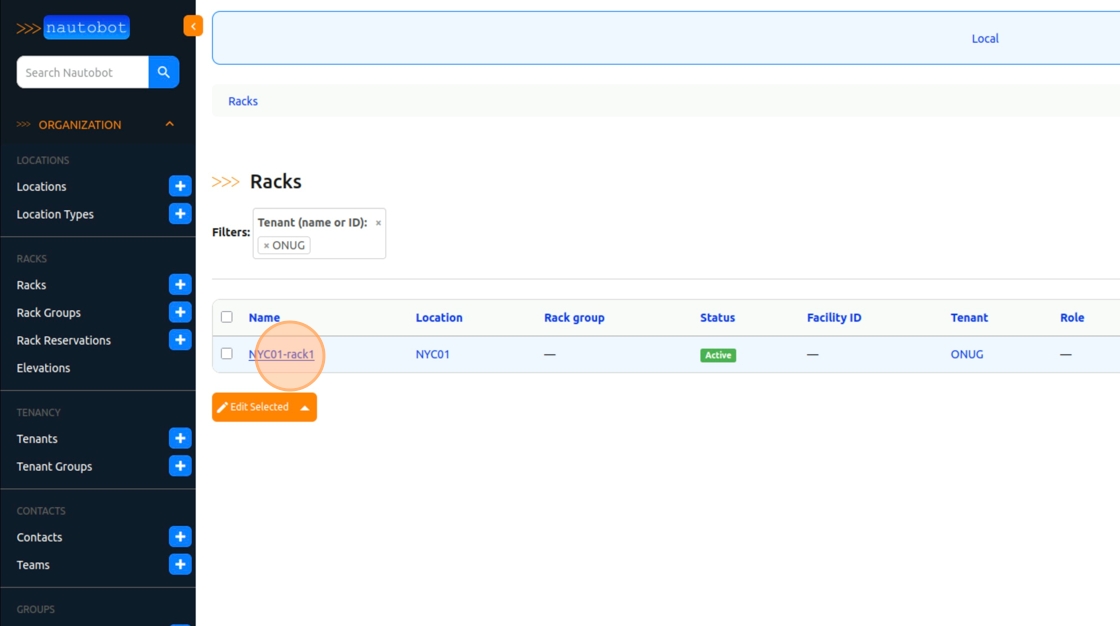Image resolution: width=1120 pixels, height=626 pixels.
Task: Click inside the Search Nautobot field
Action: pos(83,72)
